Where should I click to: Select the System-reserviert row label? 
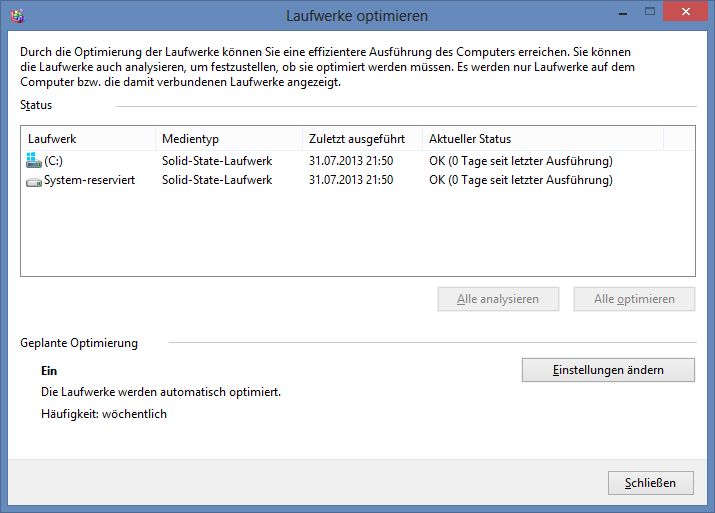coord(89,180)
